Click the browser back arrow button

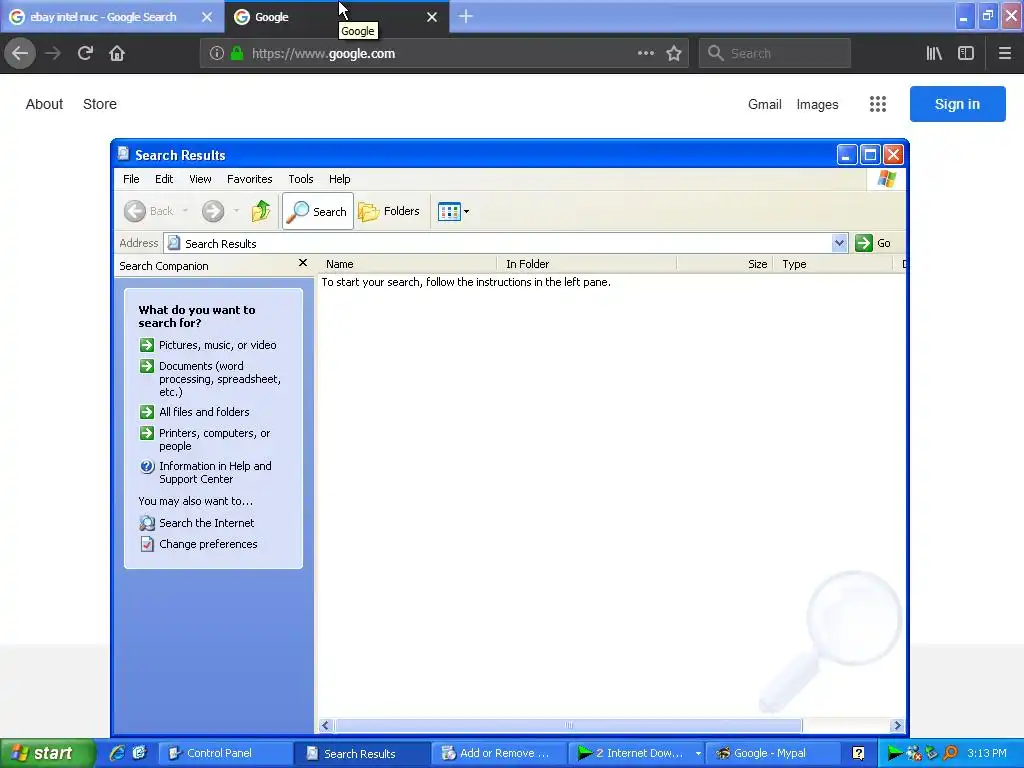20,53
